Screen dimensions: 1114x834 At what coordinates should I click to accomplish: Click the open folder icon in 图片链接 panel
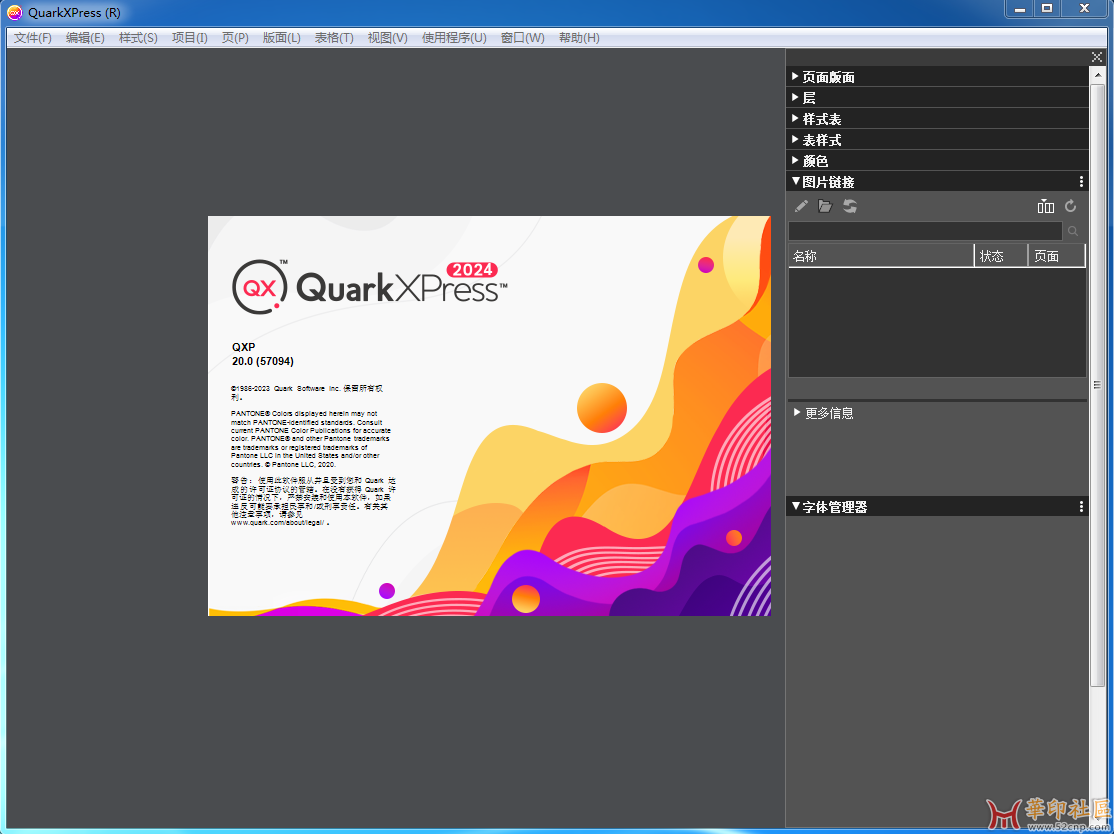click(825, 206)
